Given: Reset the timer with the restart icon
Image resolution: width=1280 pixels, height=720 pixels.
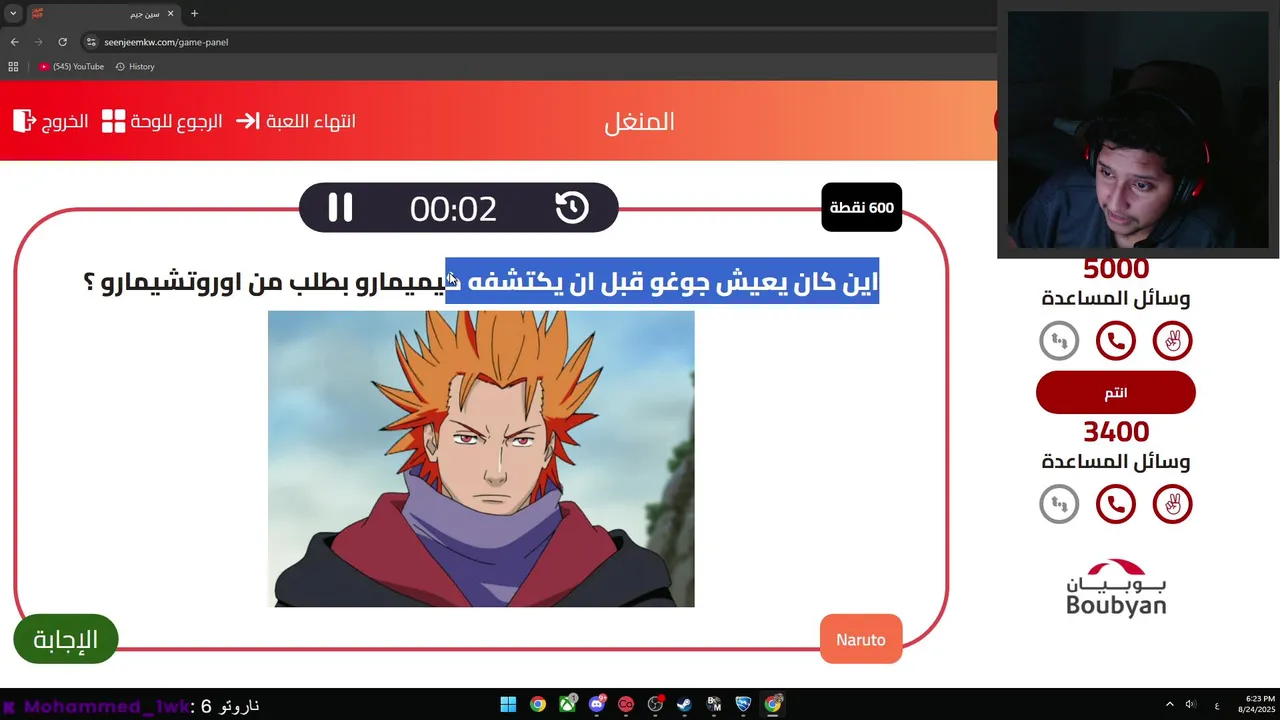Looking at the screenshot, I should click(572, 207).
